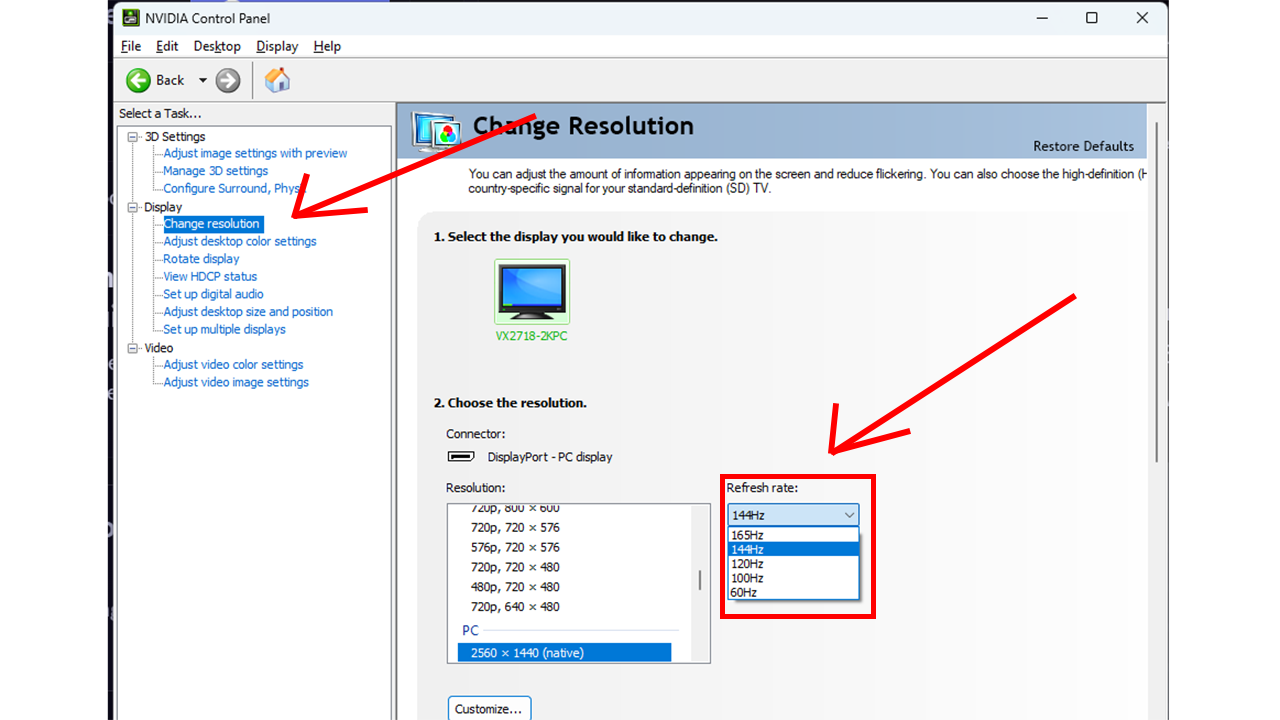Select 720p, 640 × 480 resolution
This screenshot has width=1280, height=720.
[515, 607]
